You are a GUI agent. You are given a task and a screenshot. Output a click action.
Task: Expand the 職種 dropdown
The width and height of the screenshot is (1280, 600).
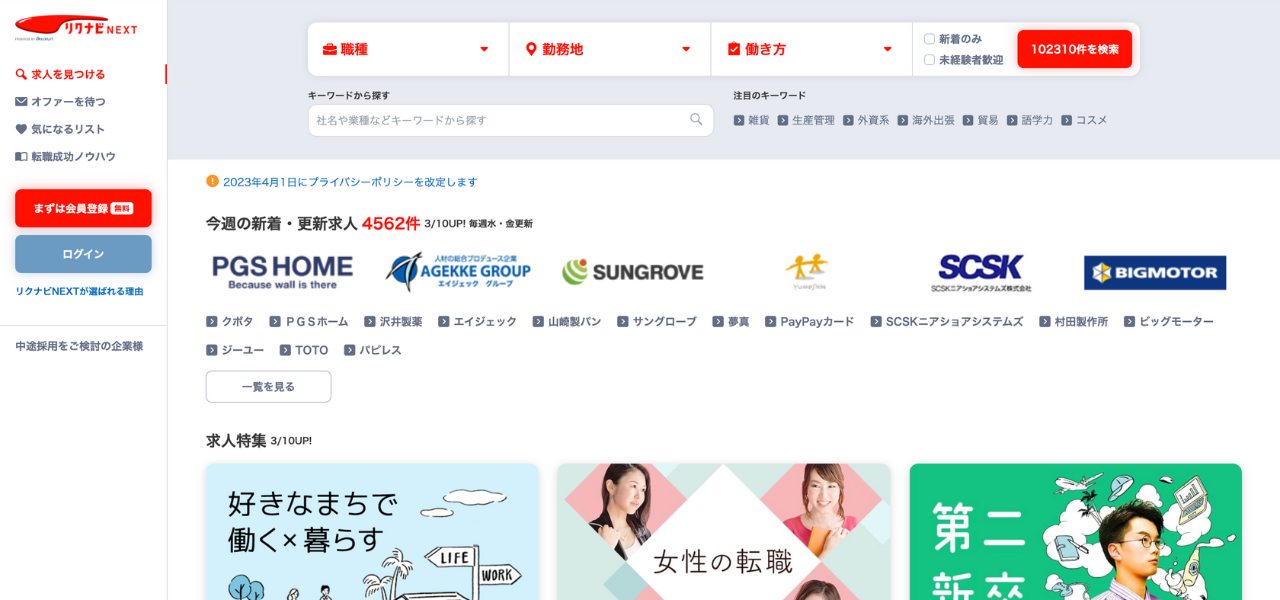pyautogui.click(x=408, y=49)
